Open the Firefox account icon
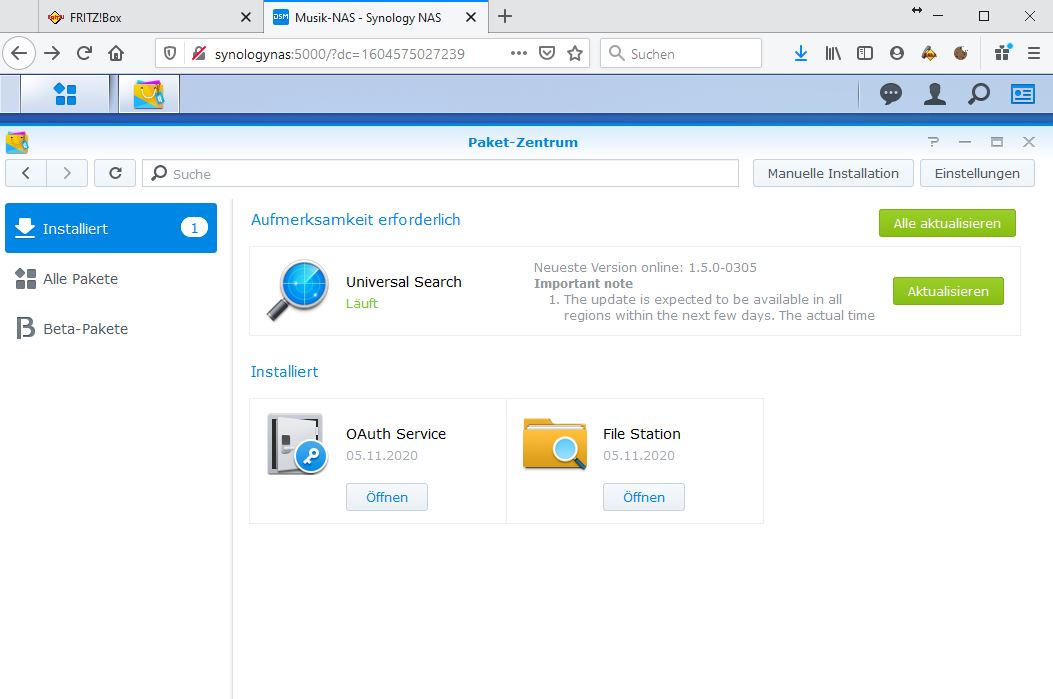 897,54
